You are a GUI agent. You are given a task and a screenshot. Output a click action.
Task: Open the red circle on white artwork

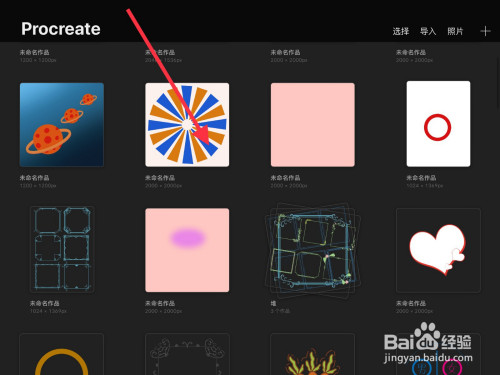tap(438, 124)
